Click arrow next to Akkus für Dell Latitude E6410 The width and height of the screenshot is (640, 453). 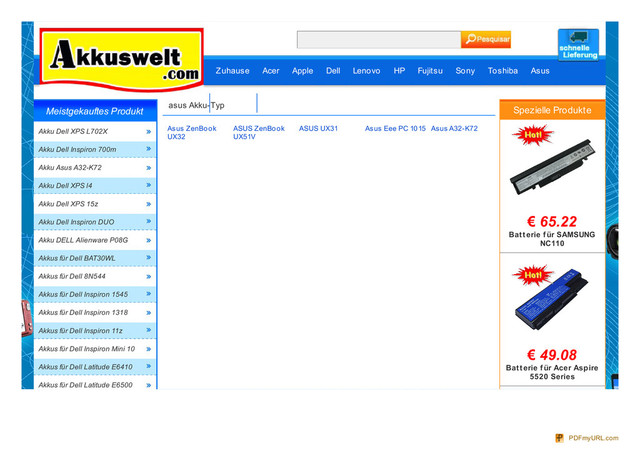click(x=149, y=366)
